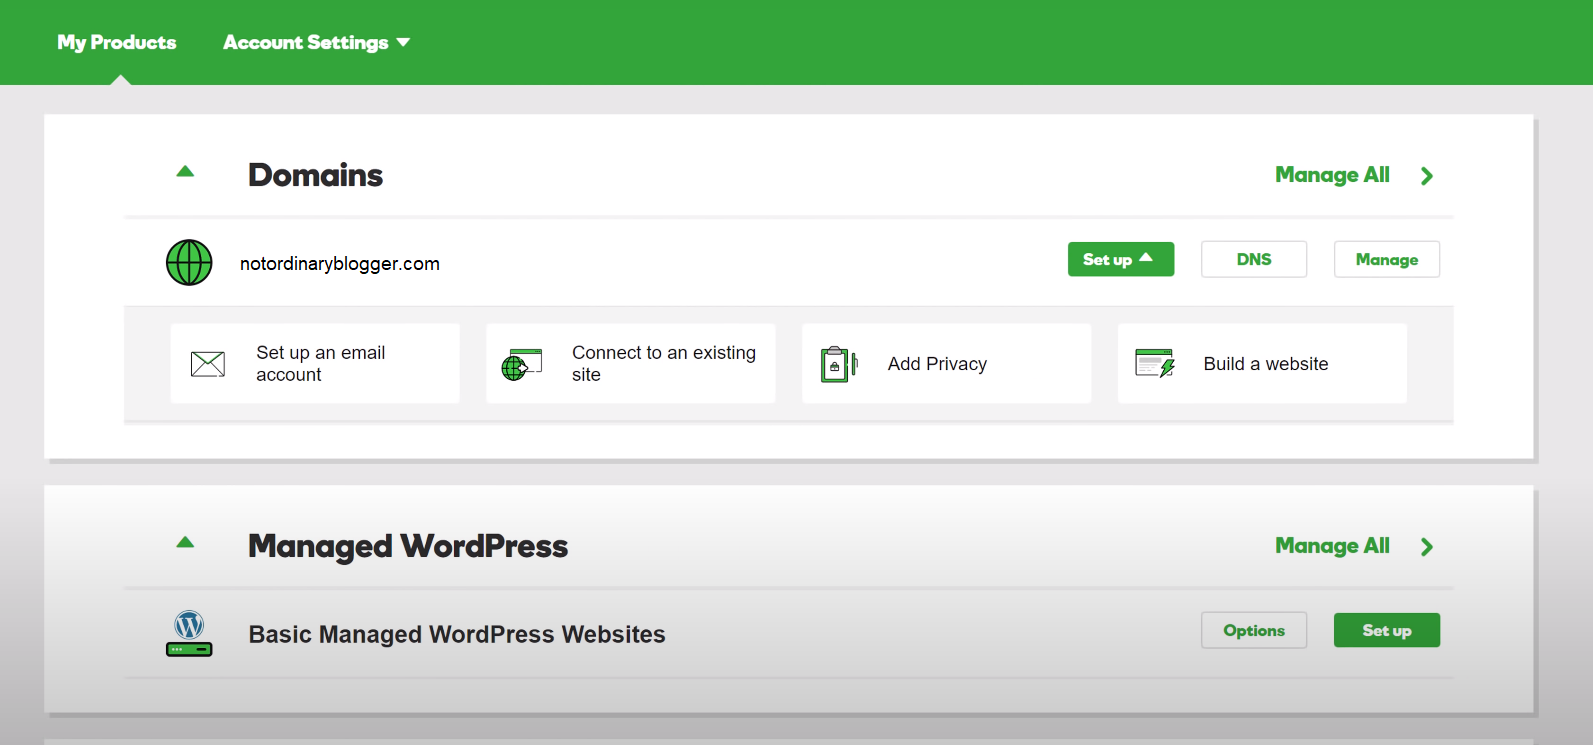This screenshot has width=1593, height=745.
Task: Click Options for Basic Managed WordPress
Action: coord(1254,630)
